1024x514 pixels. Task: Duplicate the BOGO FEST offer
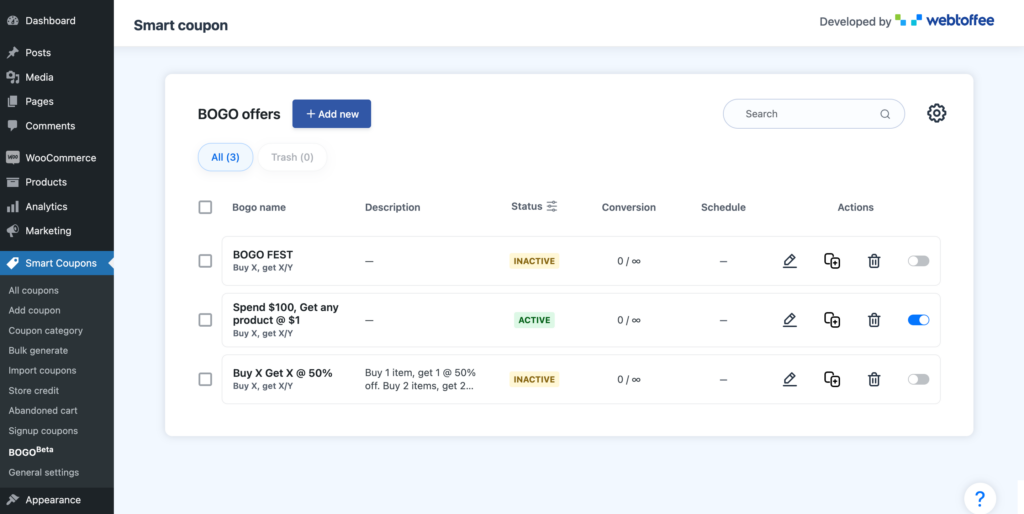(832, 261)
